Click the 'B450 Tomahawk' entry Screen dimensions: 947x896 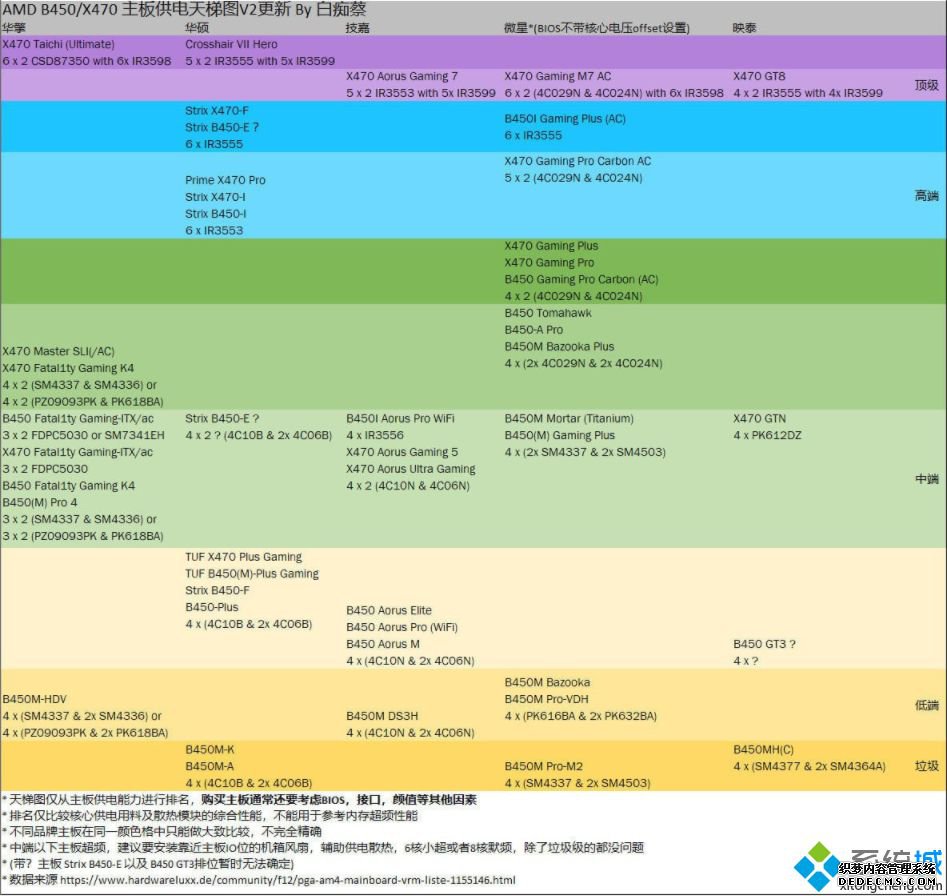548,313
